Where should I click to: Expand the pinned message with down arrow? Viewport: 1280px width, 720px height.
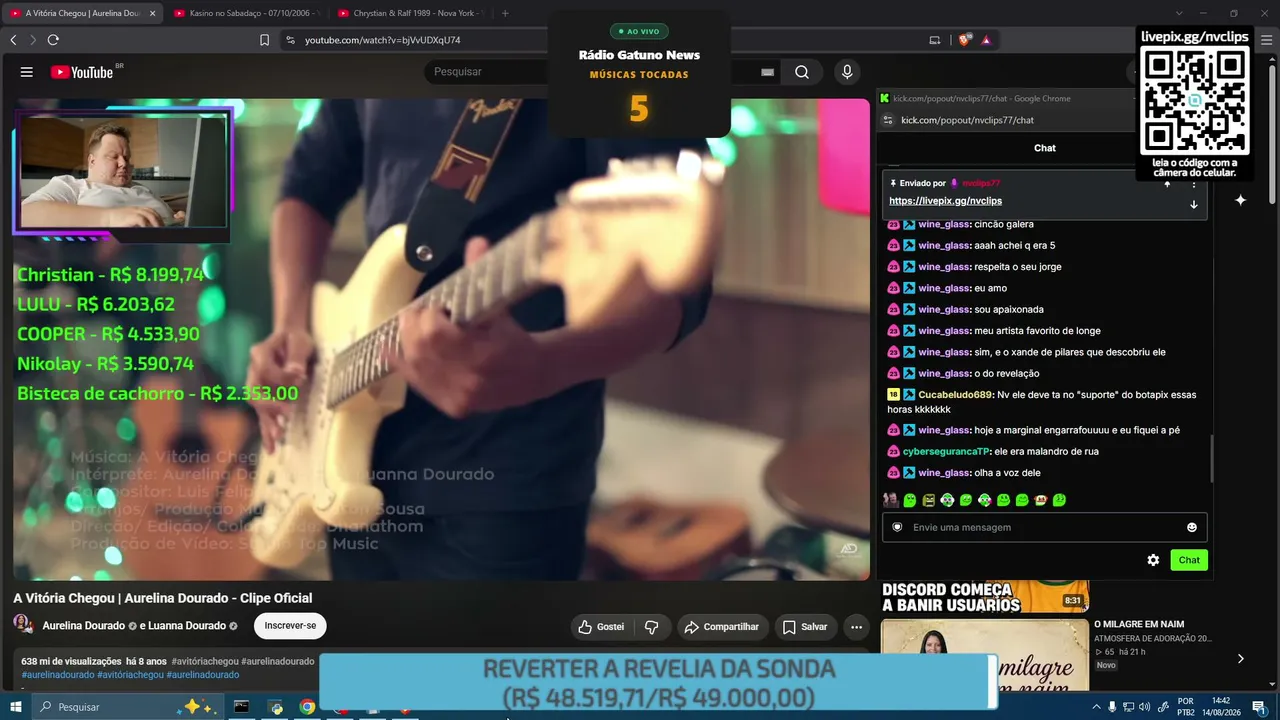1193,204
